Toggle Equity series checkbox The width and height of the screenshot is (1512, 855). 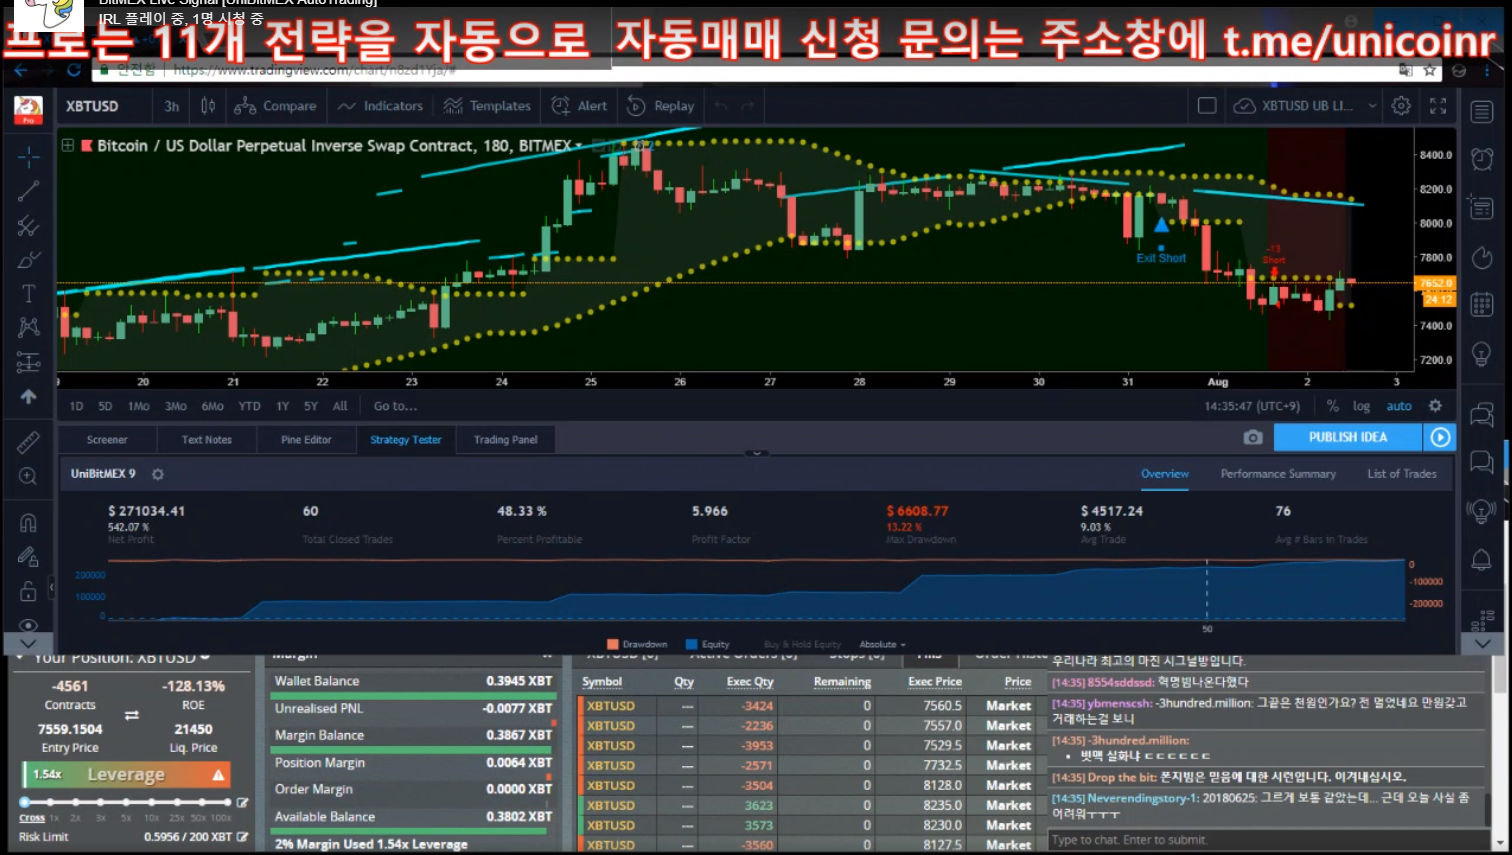coord(691,644)
